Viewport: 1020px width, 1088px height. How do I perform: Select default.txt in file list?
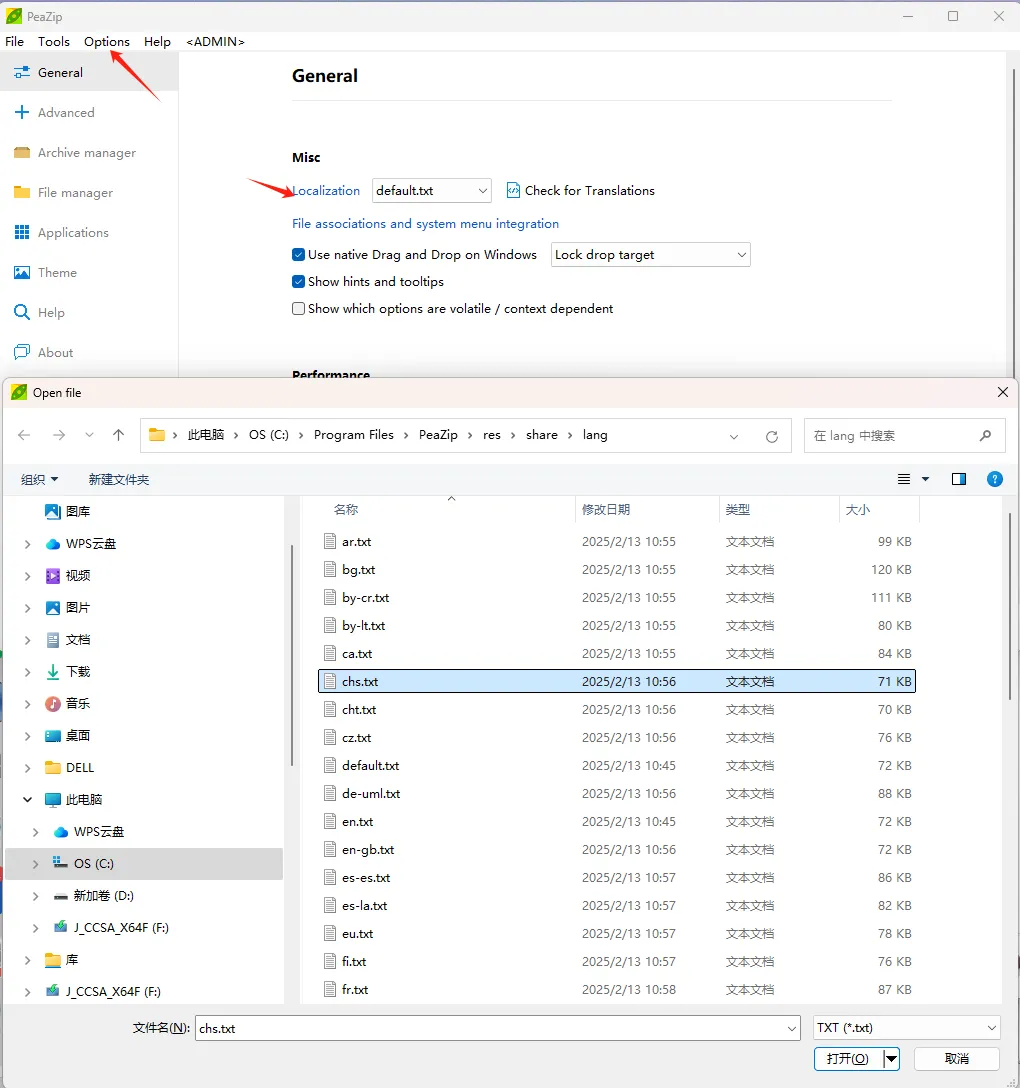617,765
